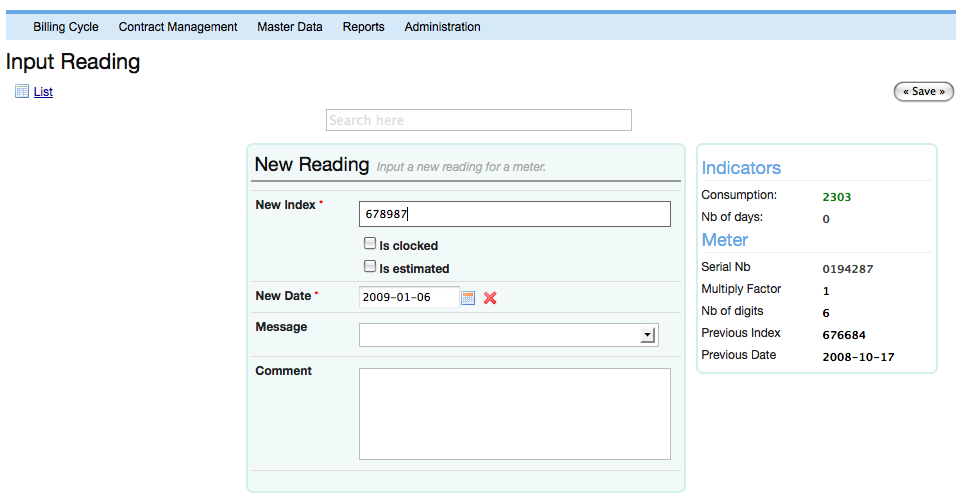This screenshot has height=499, width=964.
Task: Clear the date with the red X icon
Action: click(490, 298)
